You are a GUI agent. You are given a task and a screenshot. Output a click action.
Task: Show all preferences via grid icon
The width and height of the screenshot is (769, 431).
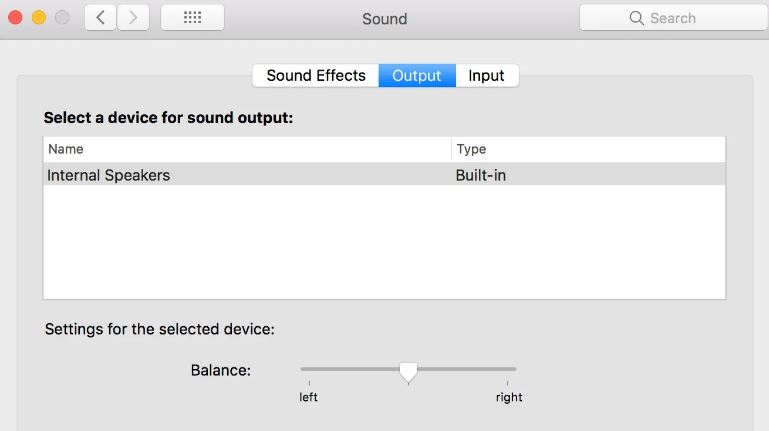pyautogui.click(x=192, y=18)
